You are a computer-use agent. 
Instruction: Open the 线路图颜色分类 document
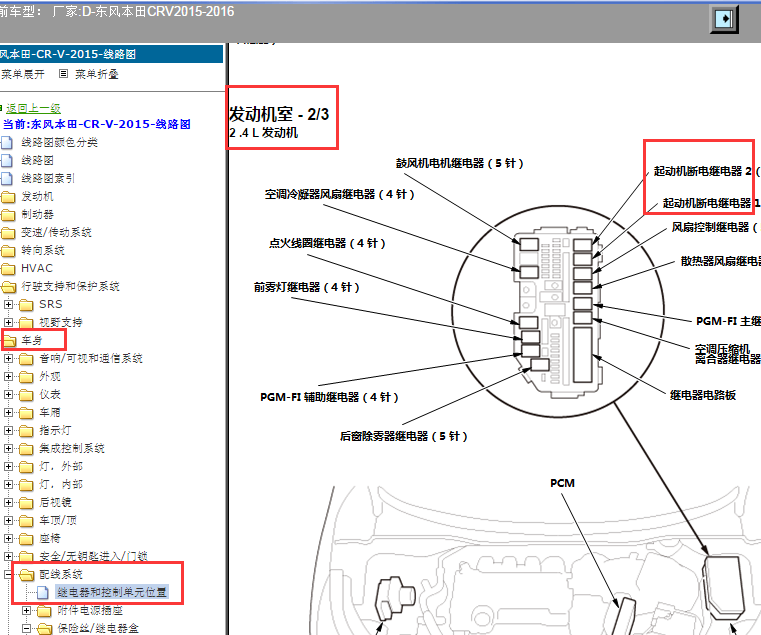point(59,142)
